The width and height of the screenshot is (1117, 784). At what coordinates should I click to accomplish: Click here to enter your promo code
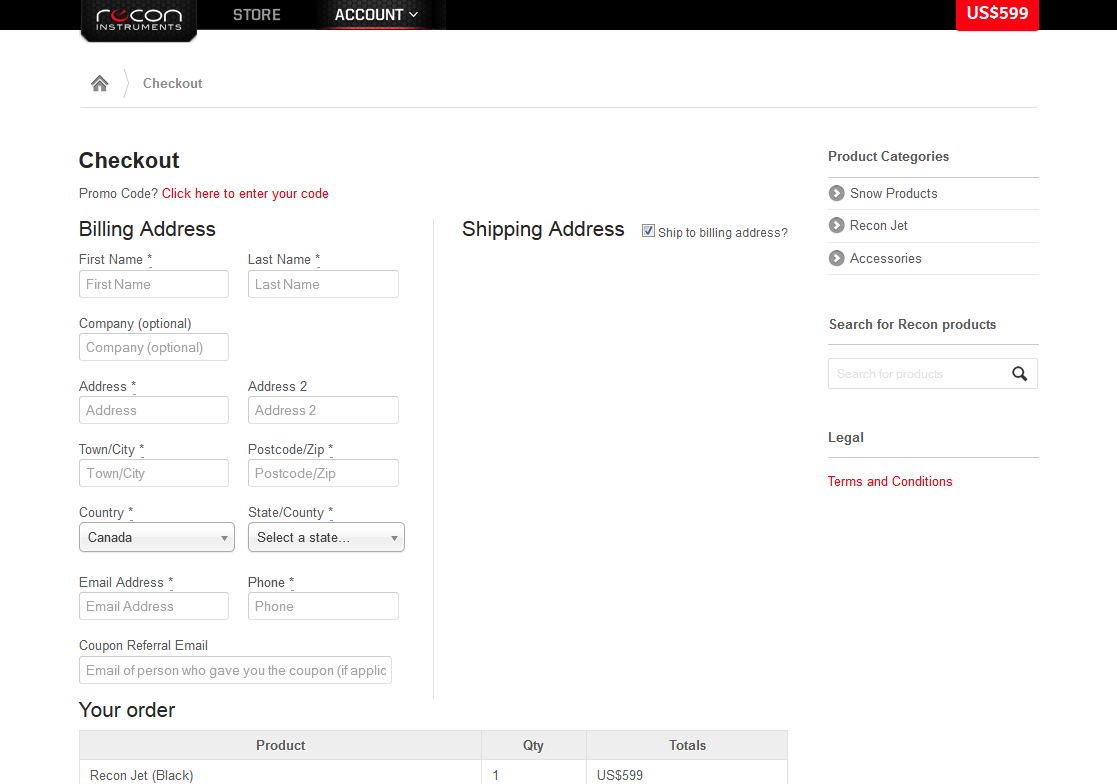(244, 193)
